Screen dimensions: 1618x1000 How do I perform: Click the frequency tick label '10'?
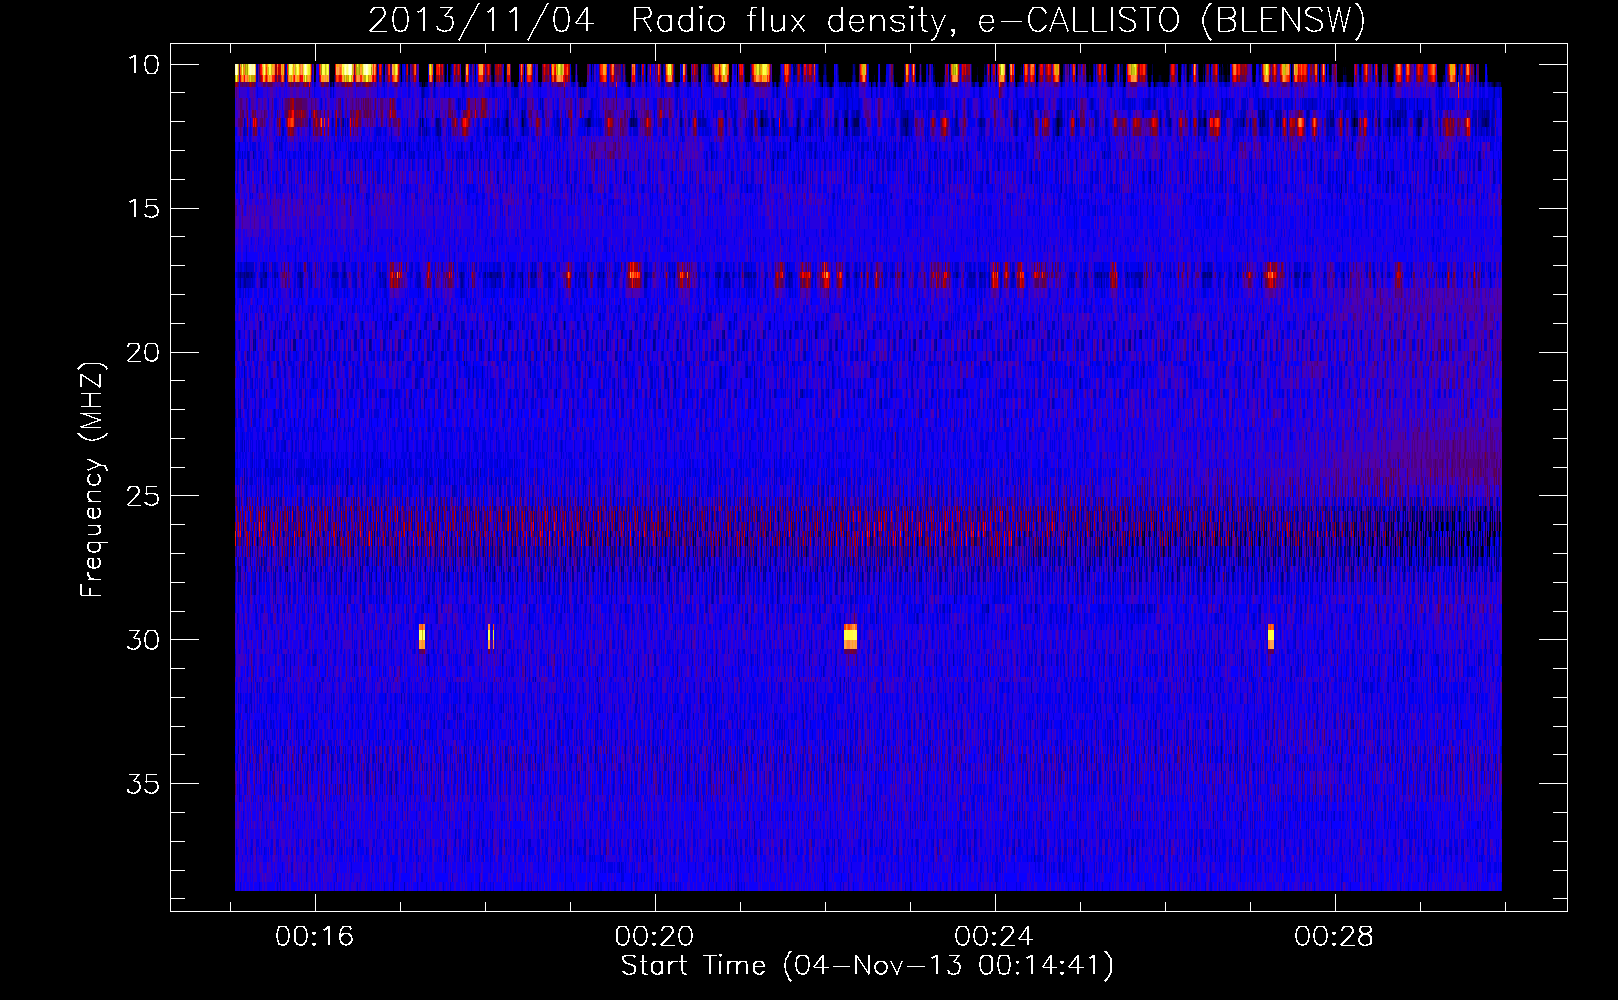143,65
